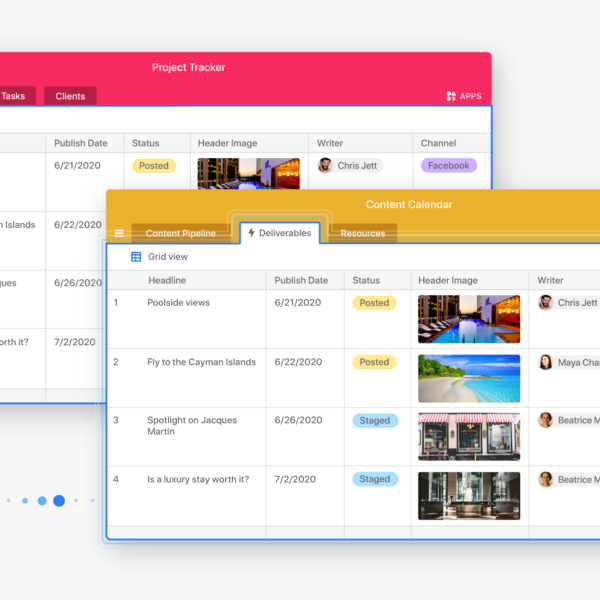Image resolution: width=600 pixels, height=600 pixels.
Task: Select 'Fly to the Cayman Islands' cell
Action: 201,362
